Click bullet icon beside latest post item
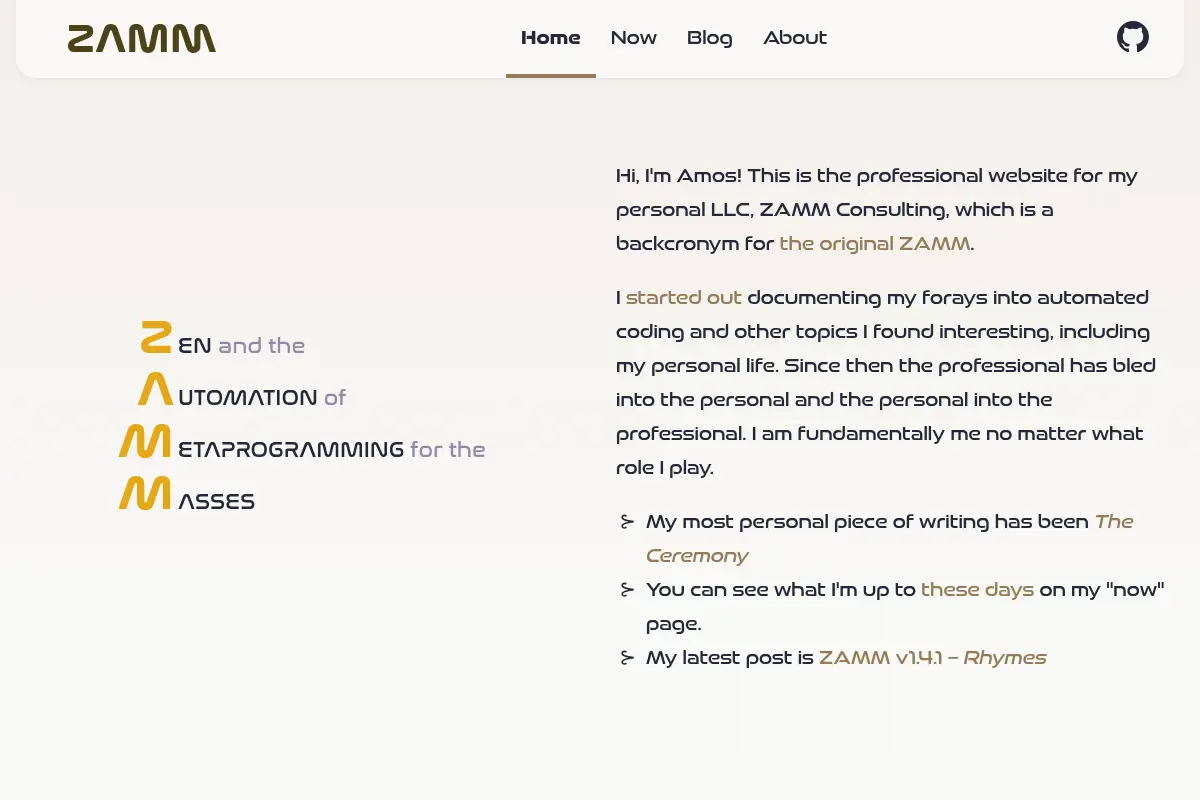The image size is (1200, 800). 627,658
